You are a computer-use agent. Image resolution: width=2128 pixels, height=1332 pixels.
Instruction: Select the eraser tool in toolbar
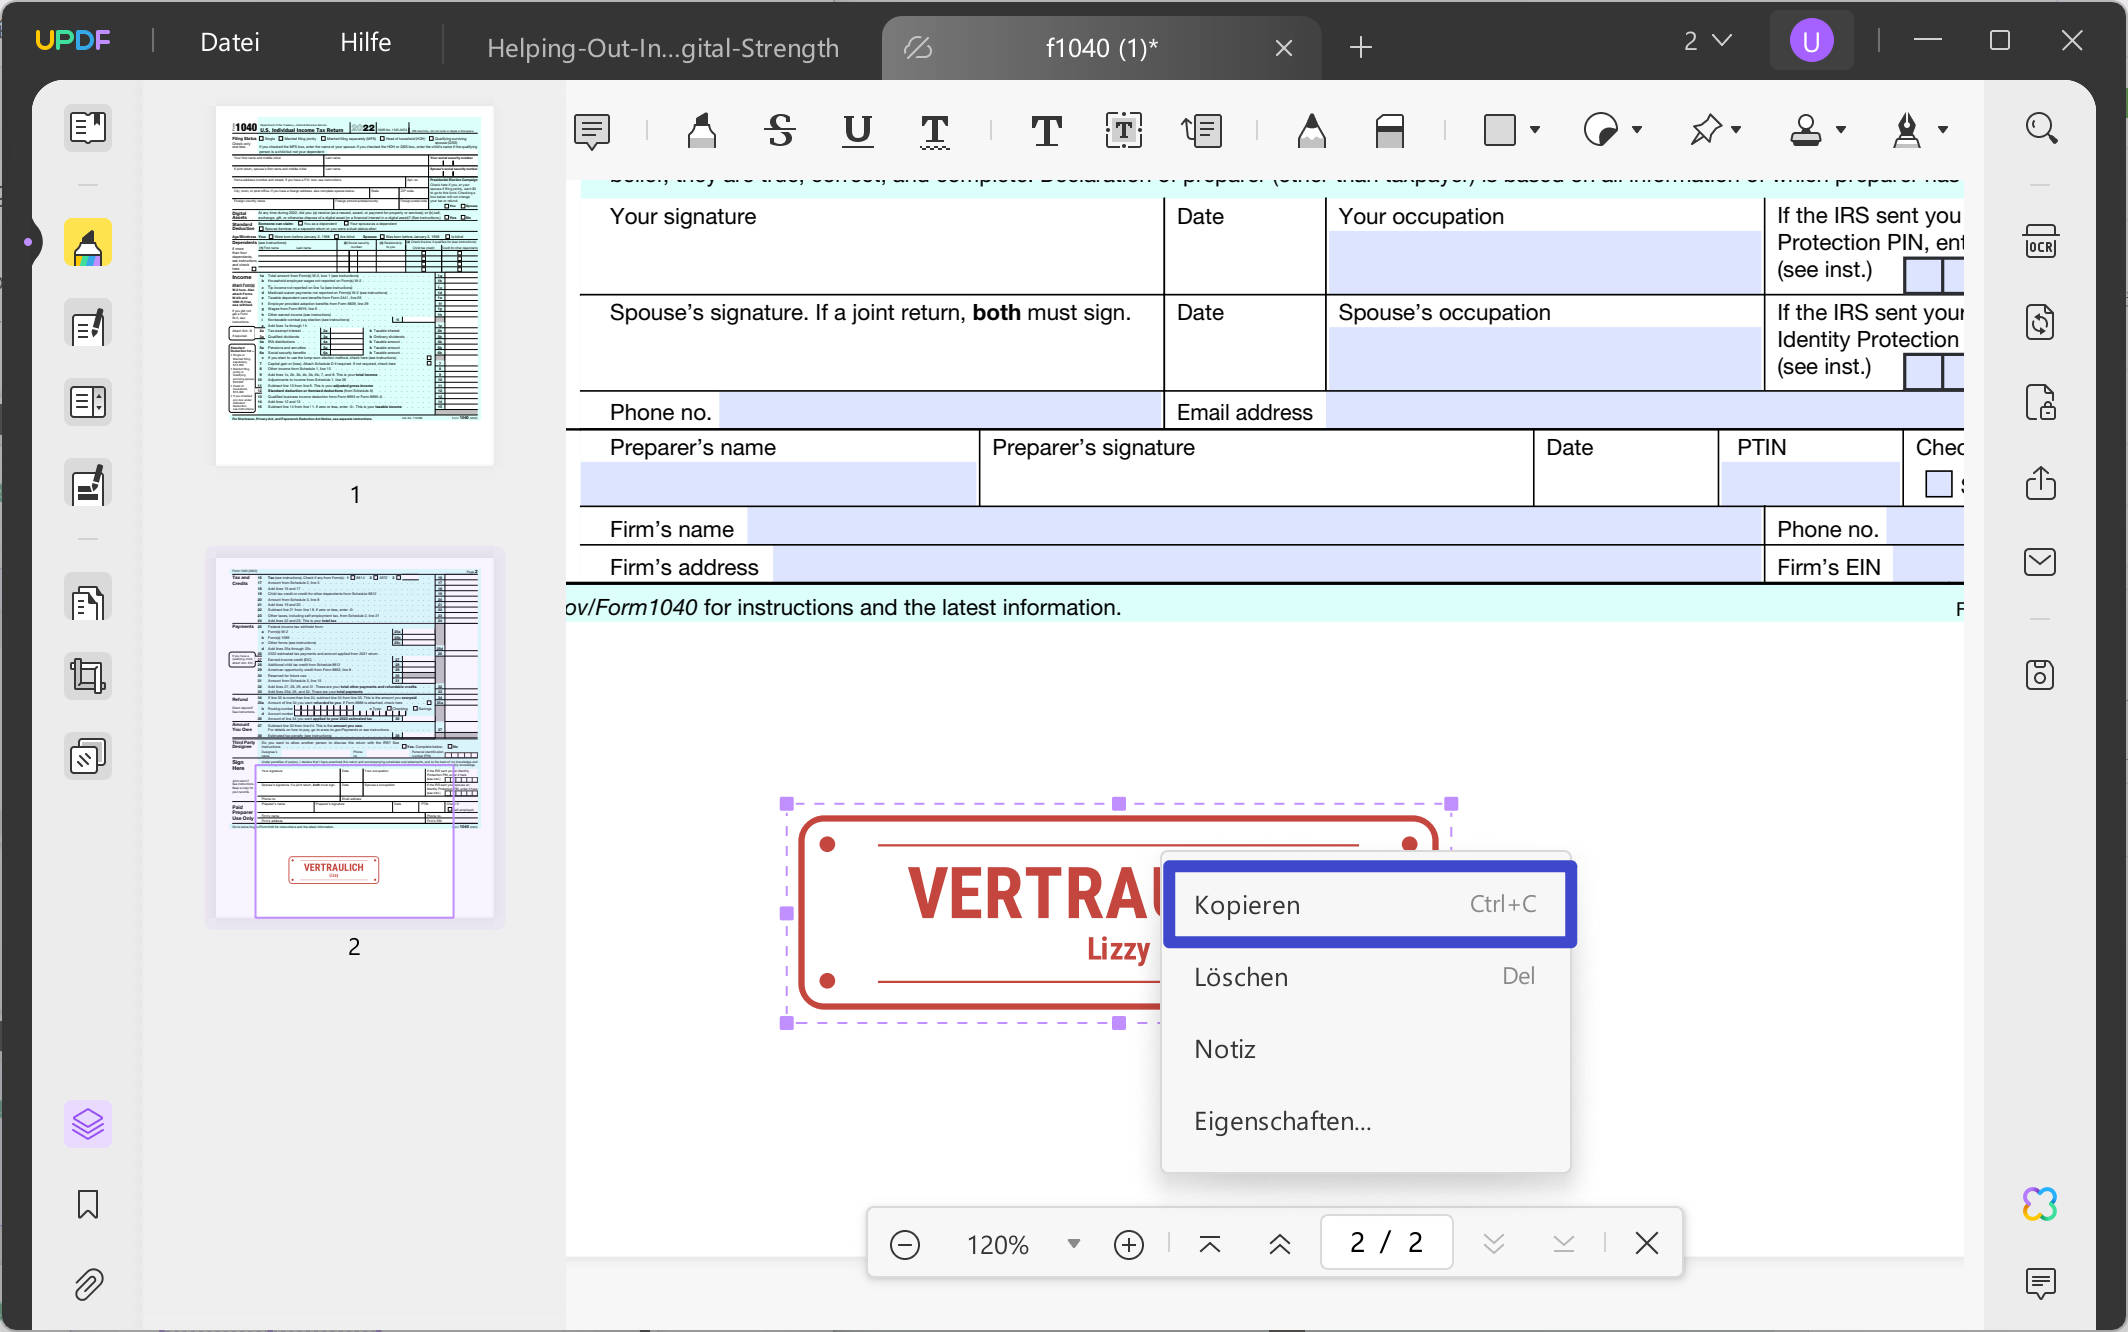pos(1389,130)
